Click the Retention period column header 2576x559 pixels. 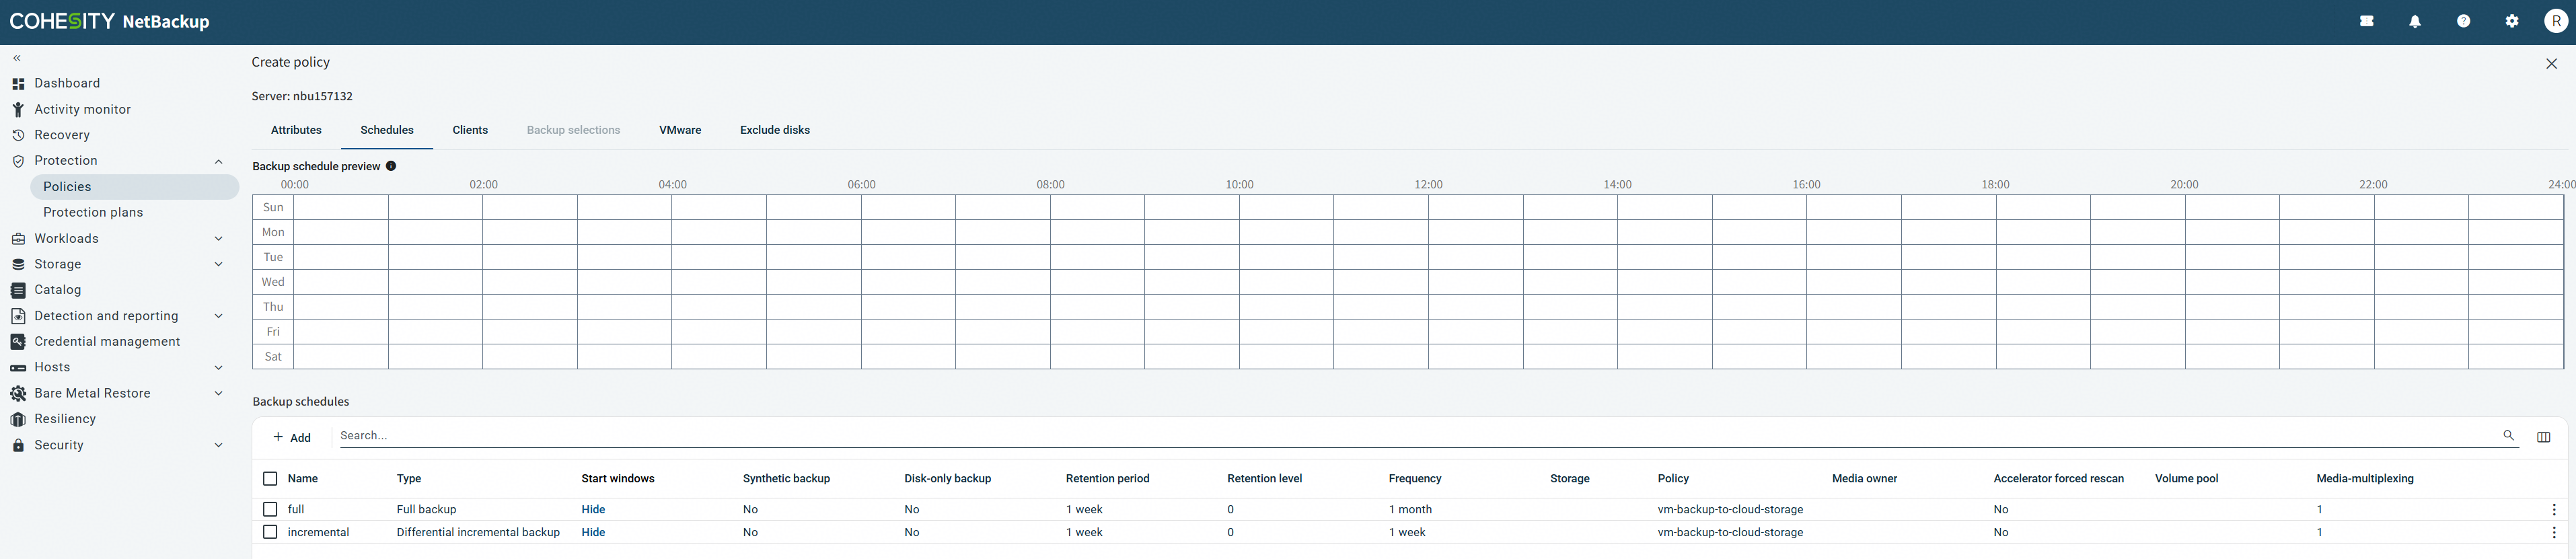pos(1108,479)
